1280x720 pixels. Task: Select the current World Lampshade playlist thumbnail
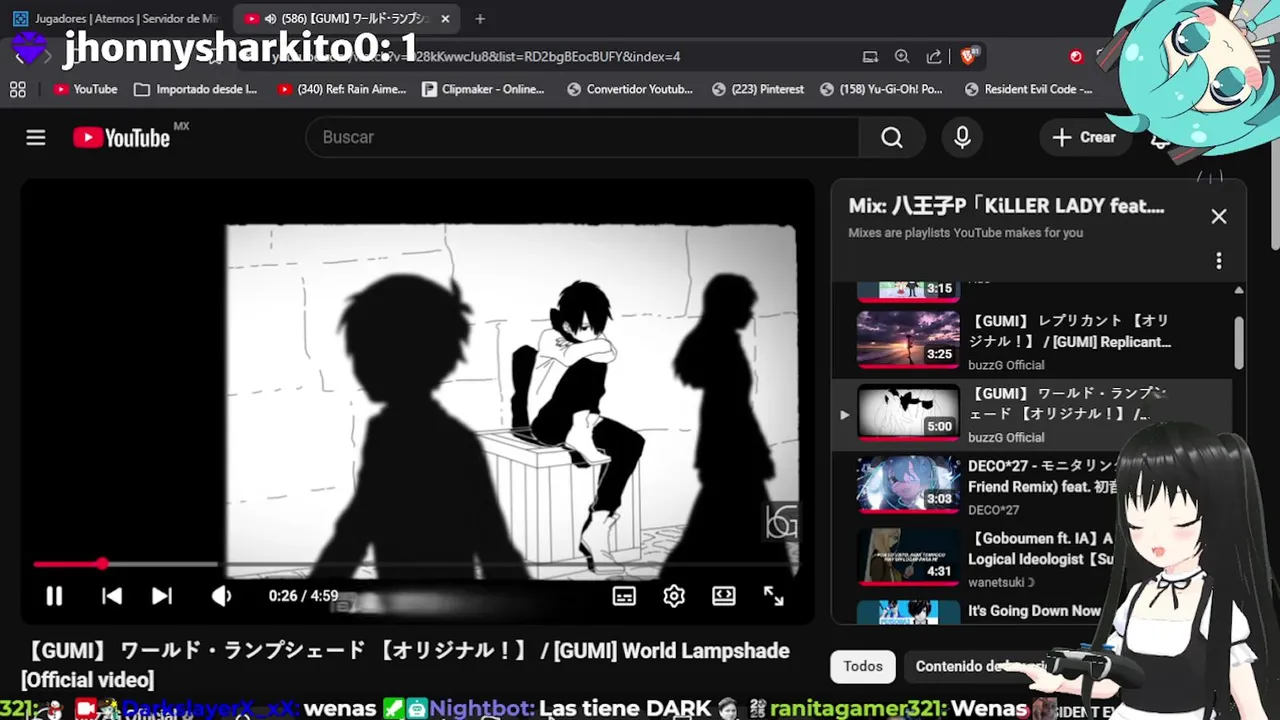908,411
